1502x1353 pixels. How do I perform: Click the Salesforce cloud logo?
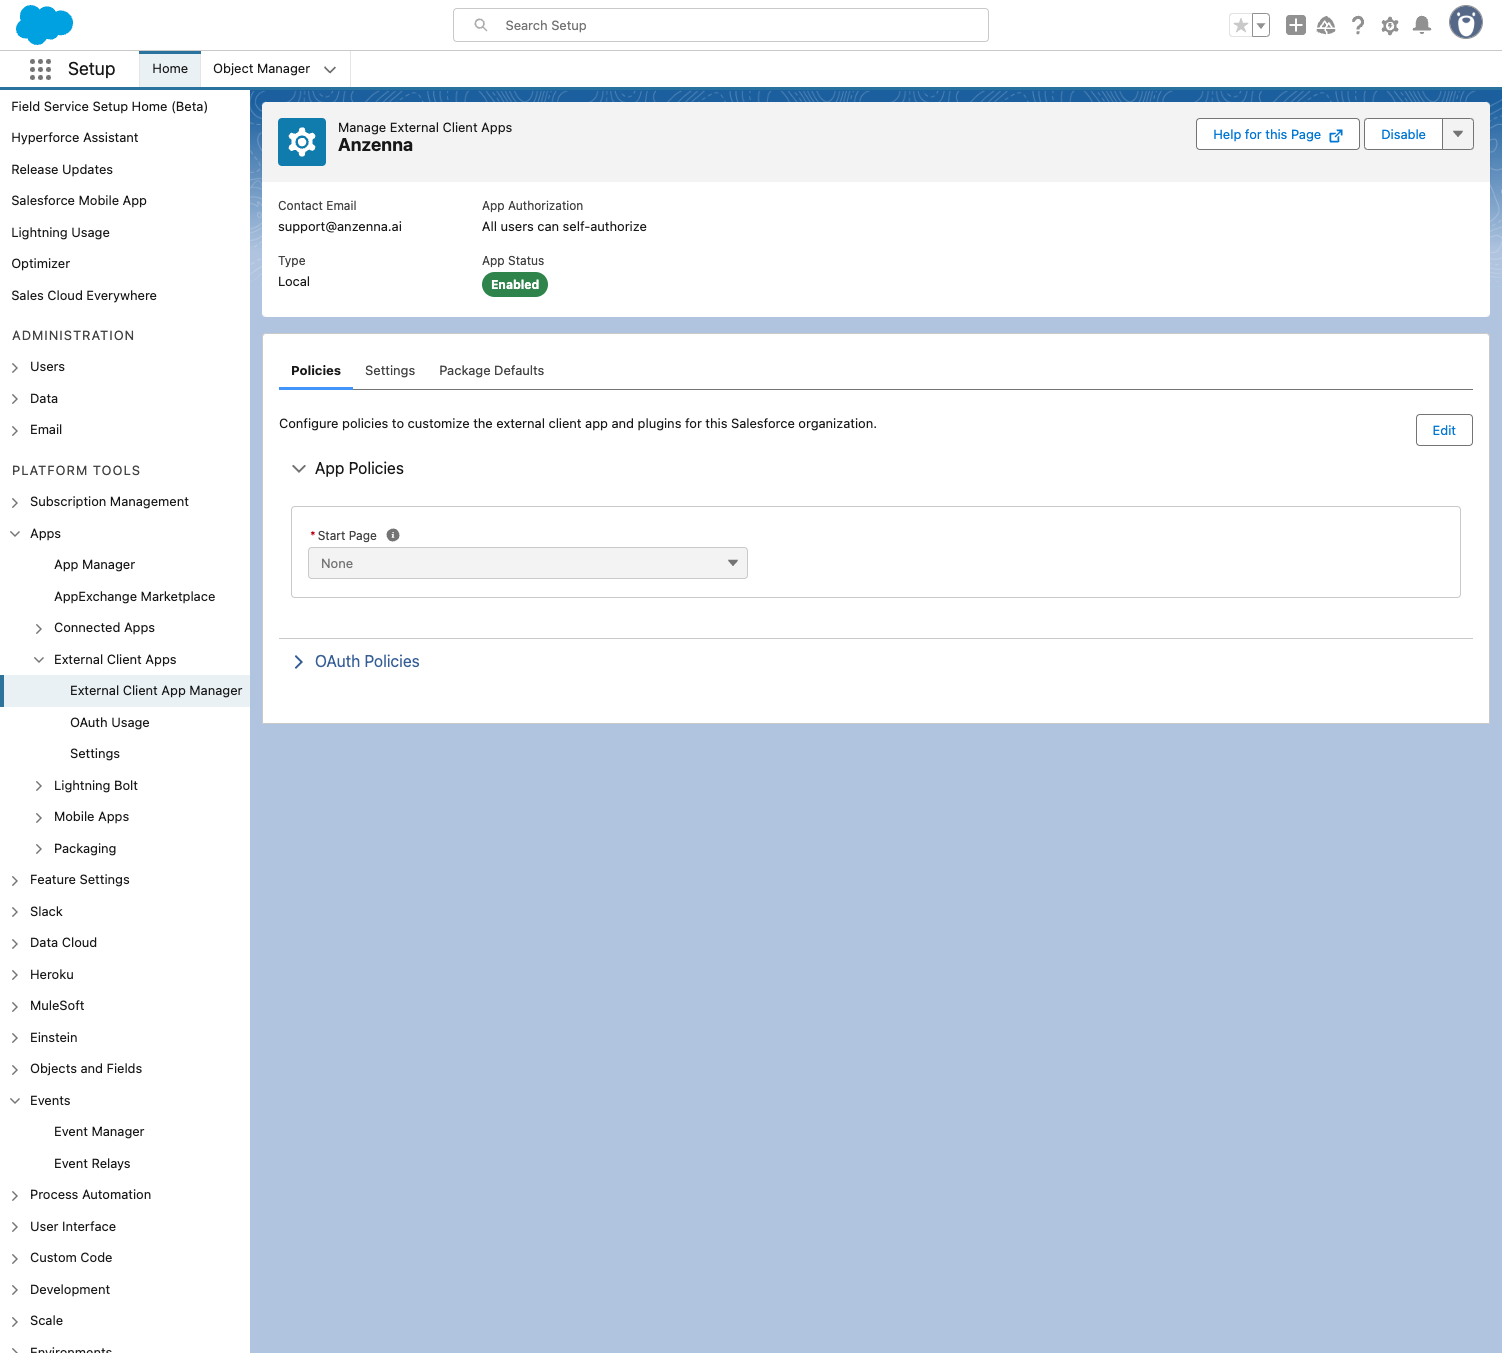45,24
